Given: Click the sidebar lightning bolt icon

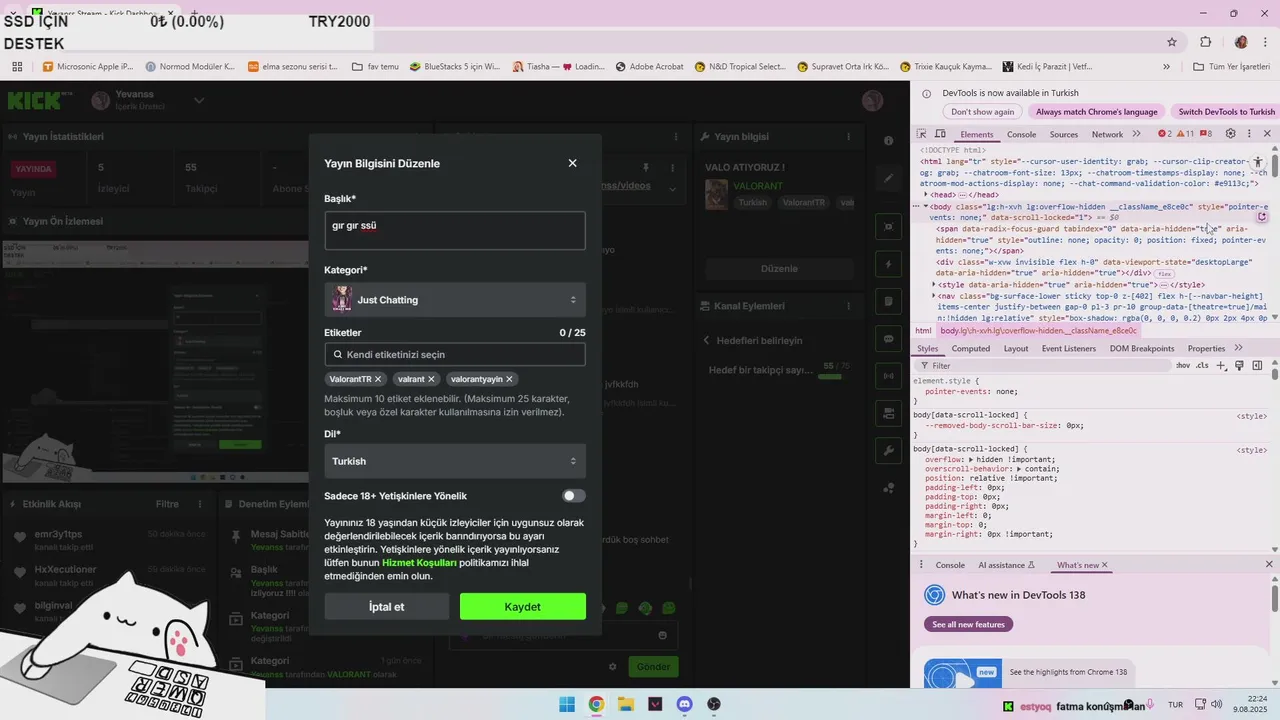Looking at the screenshot, I should tap(889, 264).
